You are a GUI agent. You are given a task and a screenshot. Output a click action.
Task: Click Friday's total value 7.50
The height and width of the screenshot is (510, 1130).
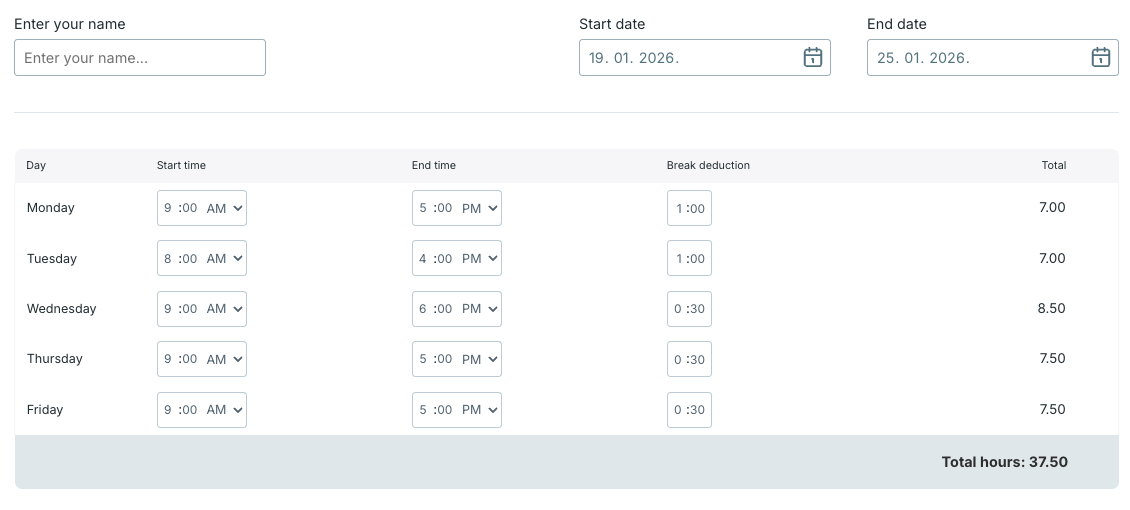pos(1052,409)
